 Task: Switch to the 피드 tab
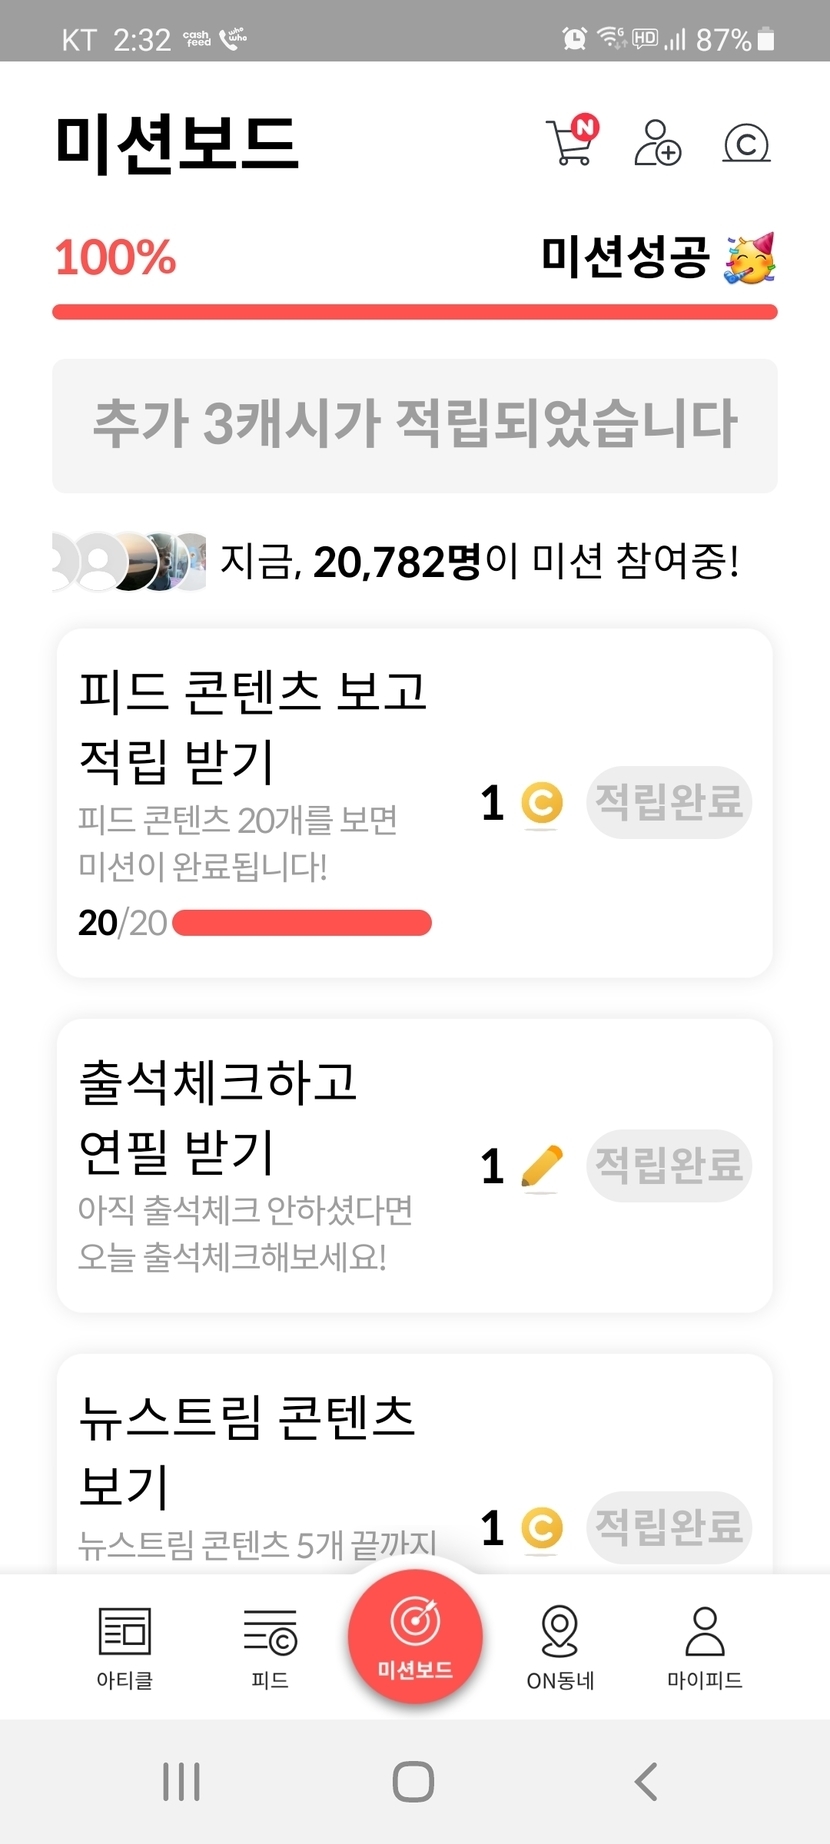coord(270,1647)
